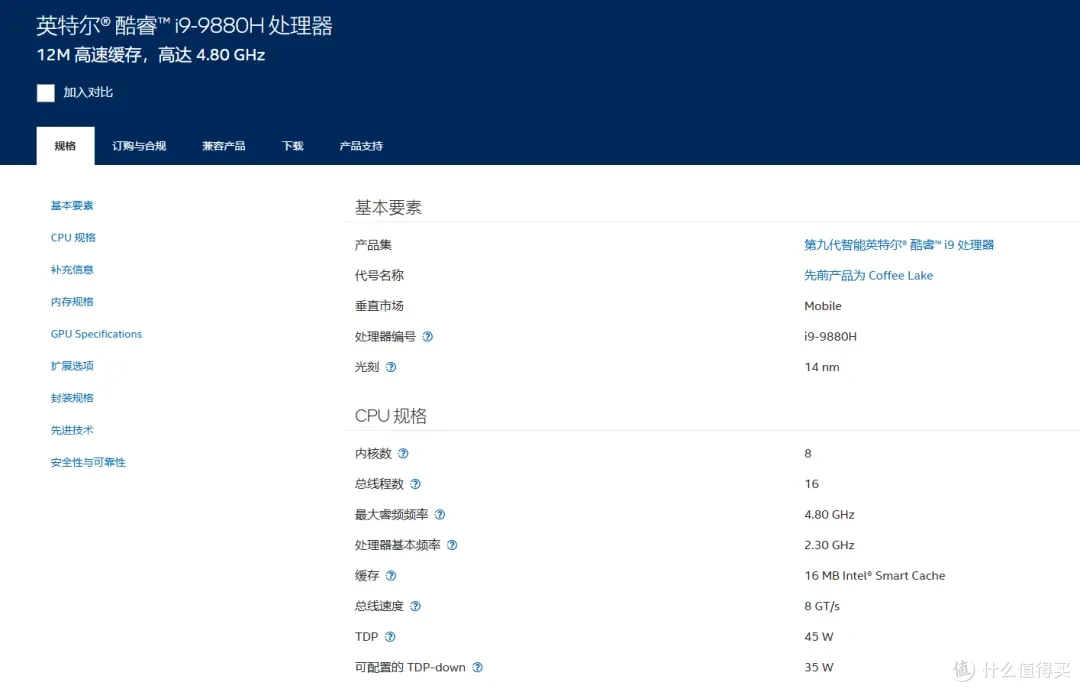Go to the GPU Specifications sidebar link
1080x692 pixels.
[x=96, y=334]
